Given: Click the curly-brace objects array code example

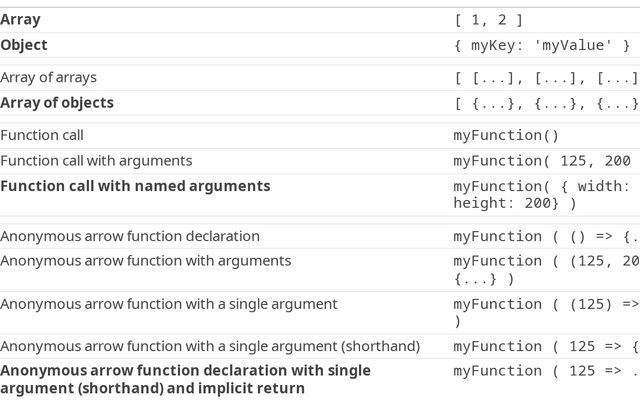Looking at the screenshot, I should pyautogui.click(x=546, y=103).
